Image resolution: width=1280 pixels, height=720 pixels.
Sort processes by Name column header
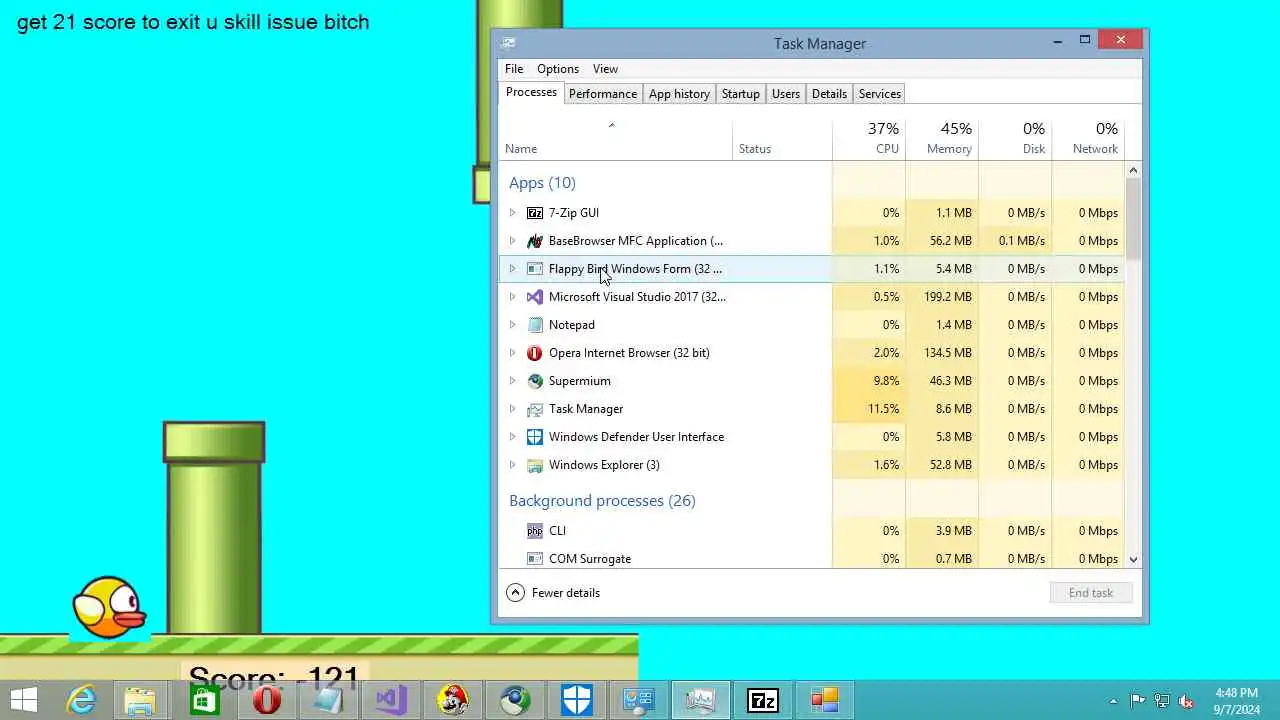tap(615, 139)
